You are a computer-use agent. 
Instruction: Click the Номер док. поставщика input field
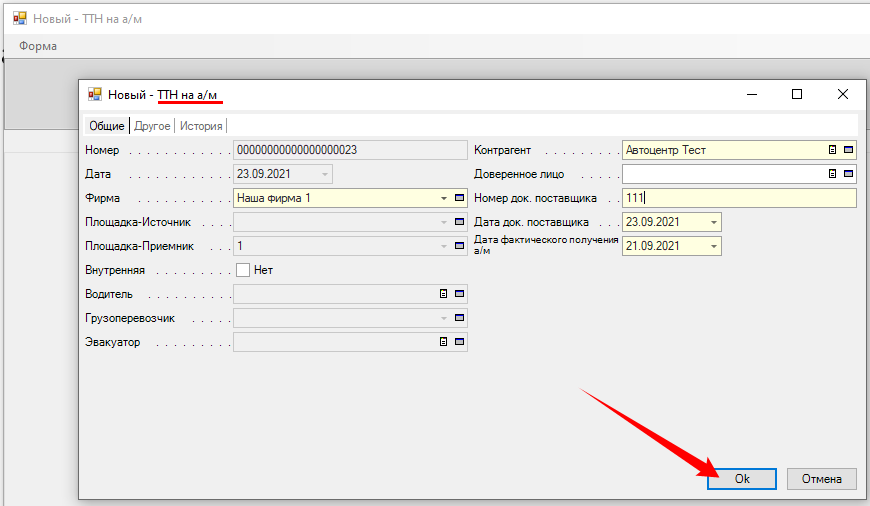[738, 198]
